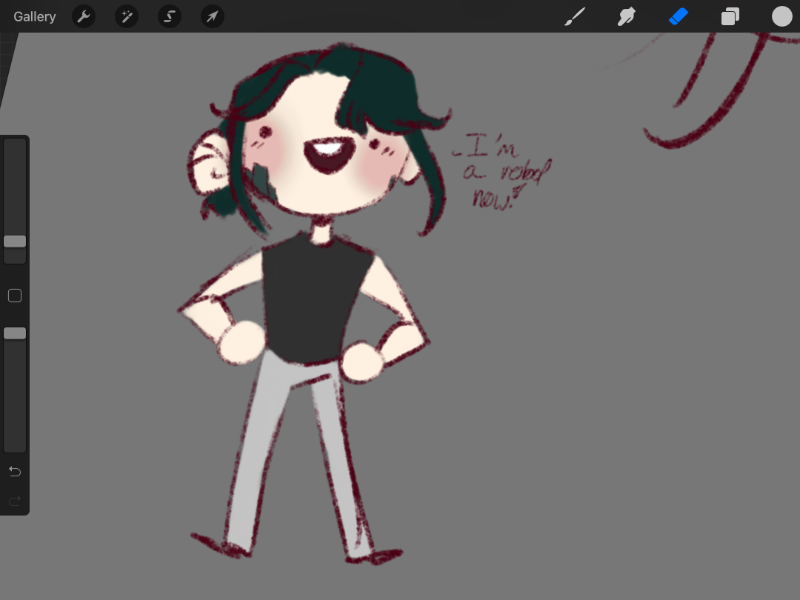This screenshot has width=800, height=600.
Task: Tap the character's open smiling mouth
Action: (327, 156)
